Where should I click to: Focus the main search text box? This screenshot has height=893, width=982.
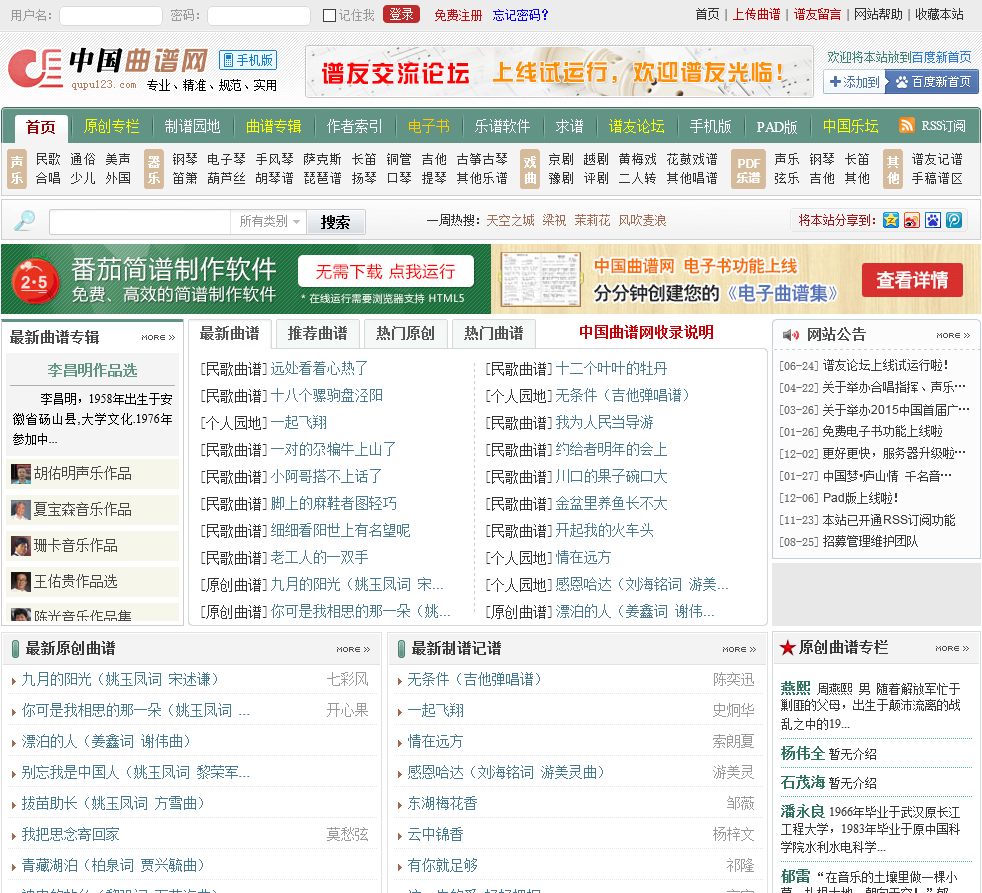[140, 222]
